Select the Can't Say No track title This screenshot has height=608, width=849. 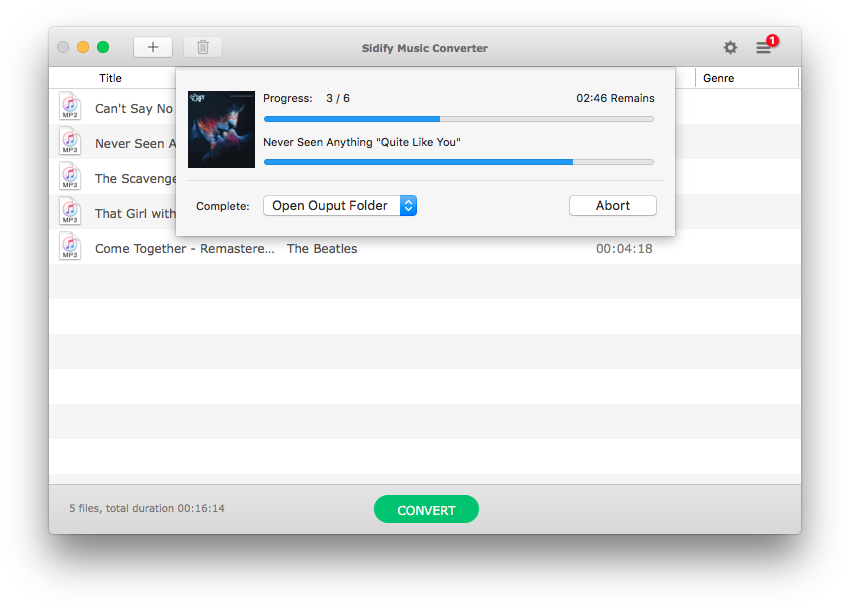point(134,109)
